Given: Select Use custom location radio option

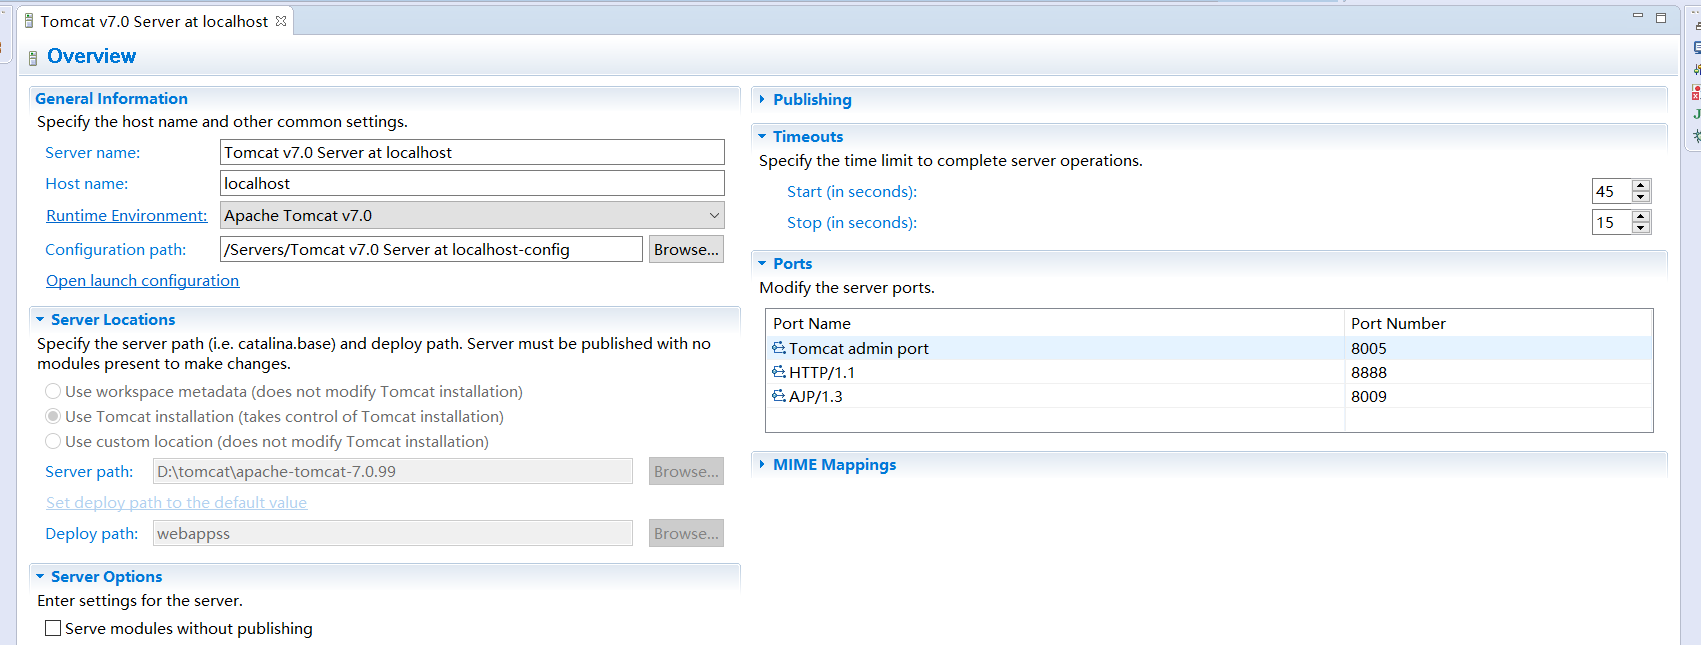Looking at the screenshot, I should 53,441.
